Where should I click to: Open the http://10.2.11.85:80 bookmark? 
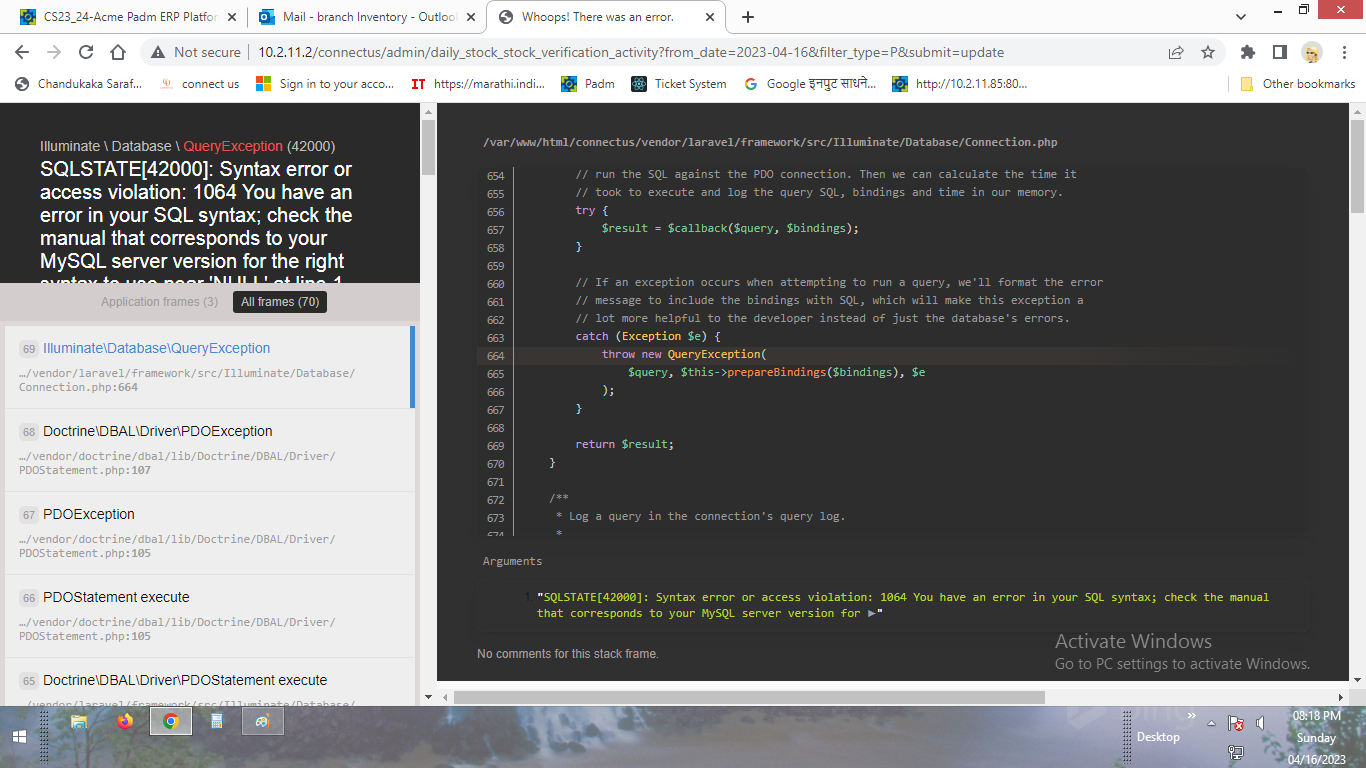(960, 84)
